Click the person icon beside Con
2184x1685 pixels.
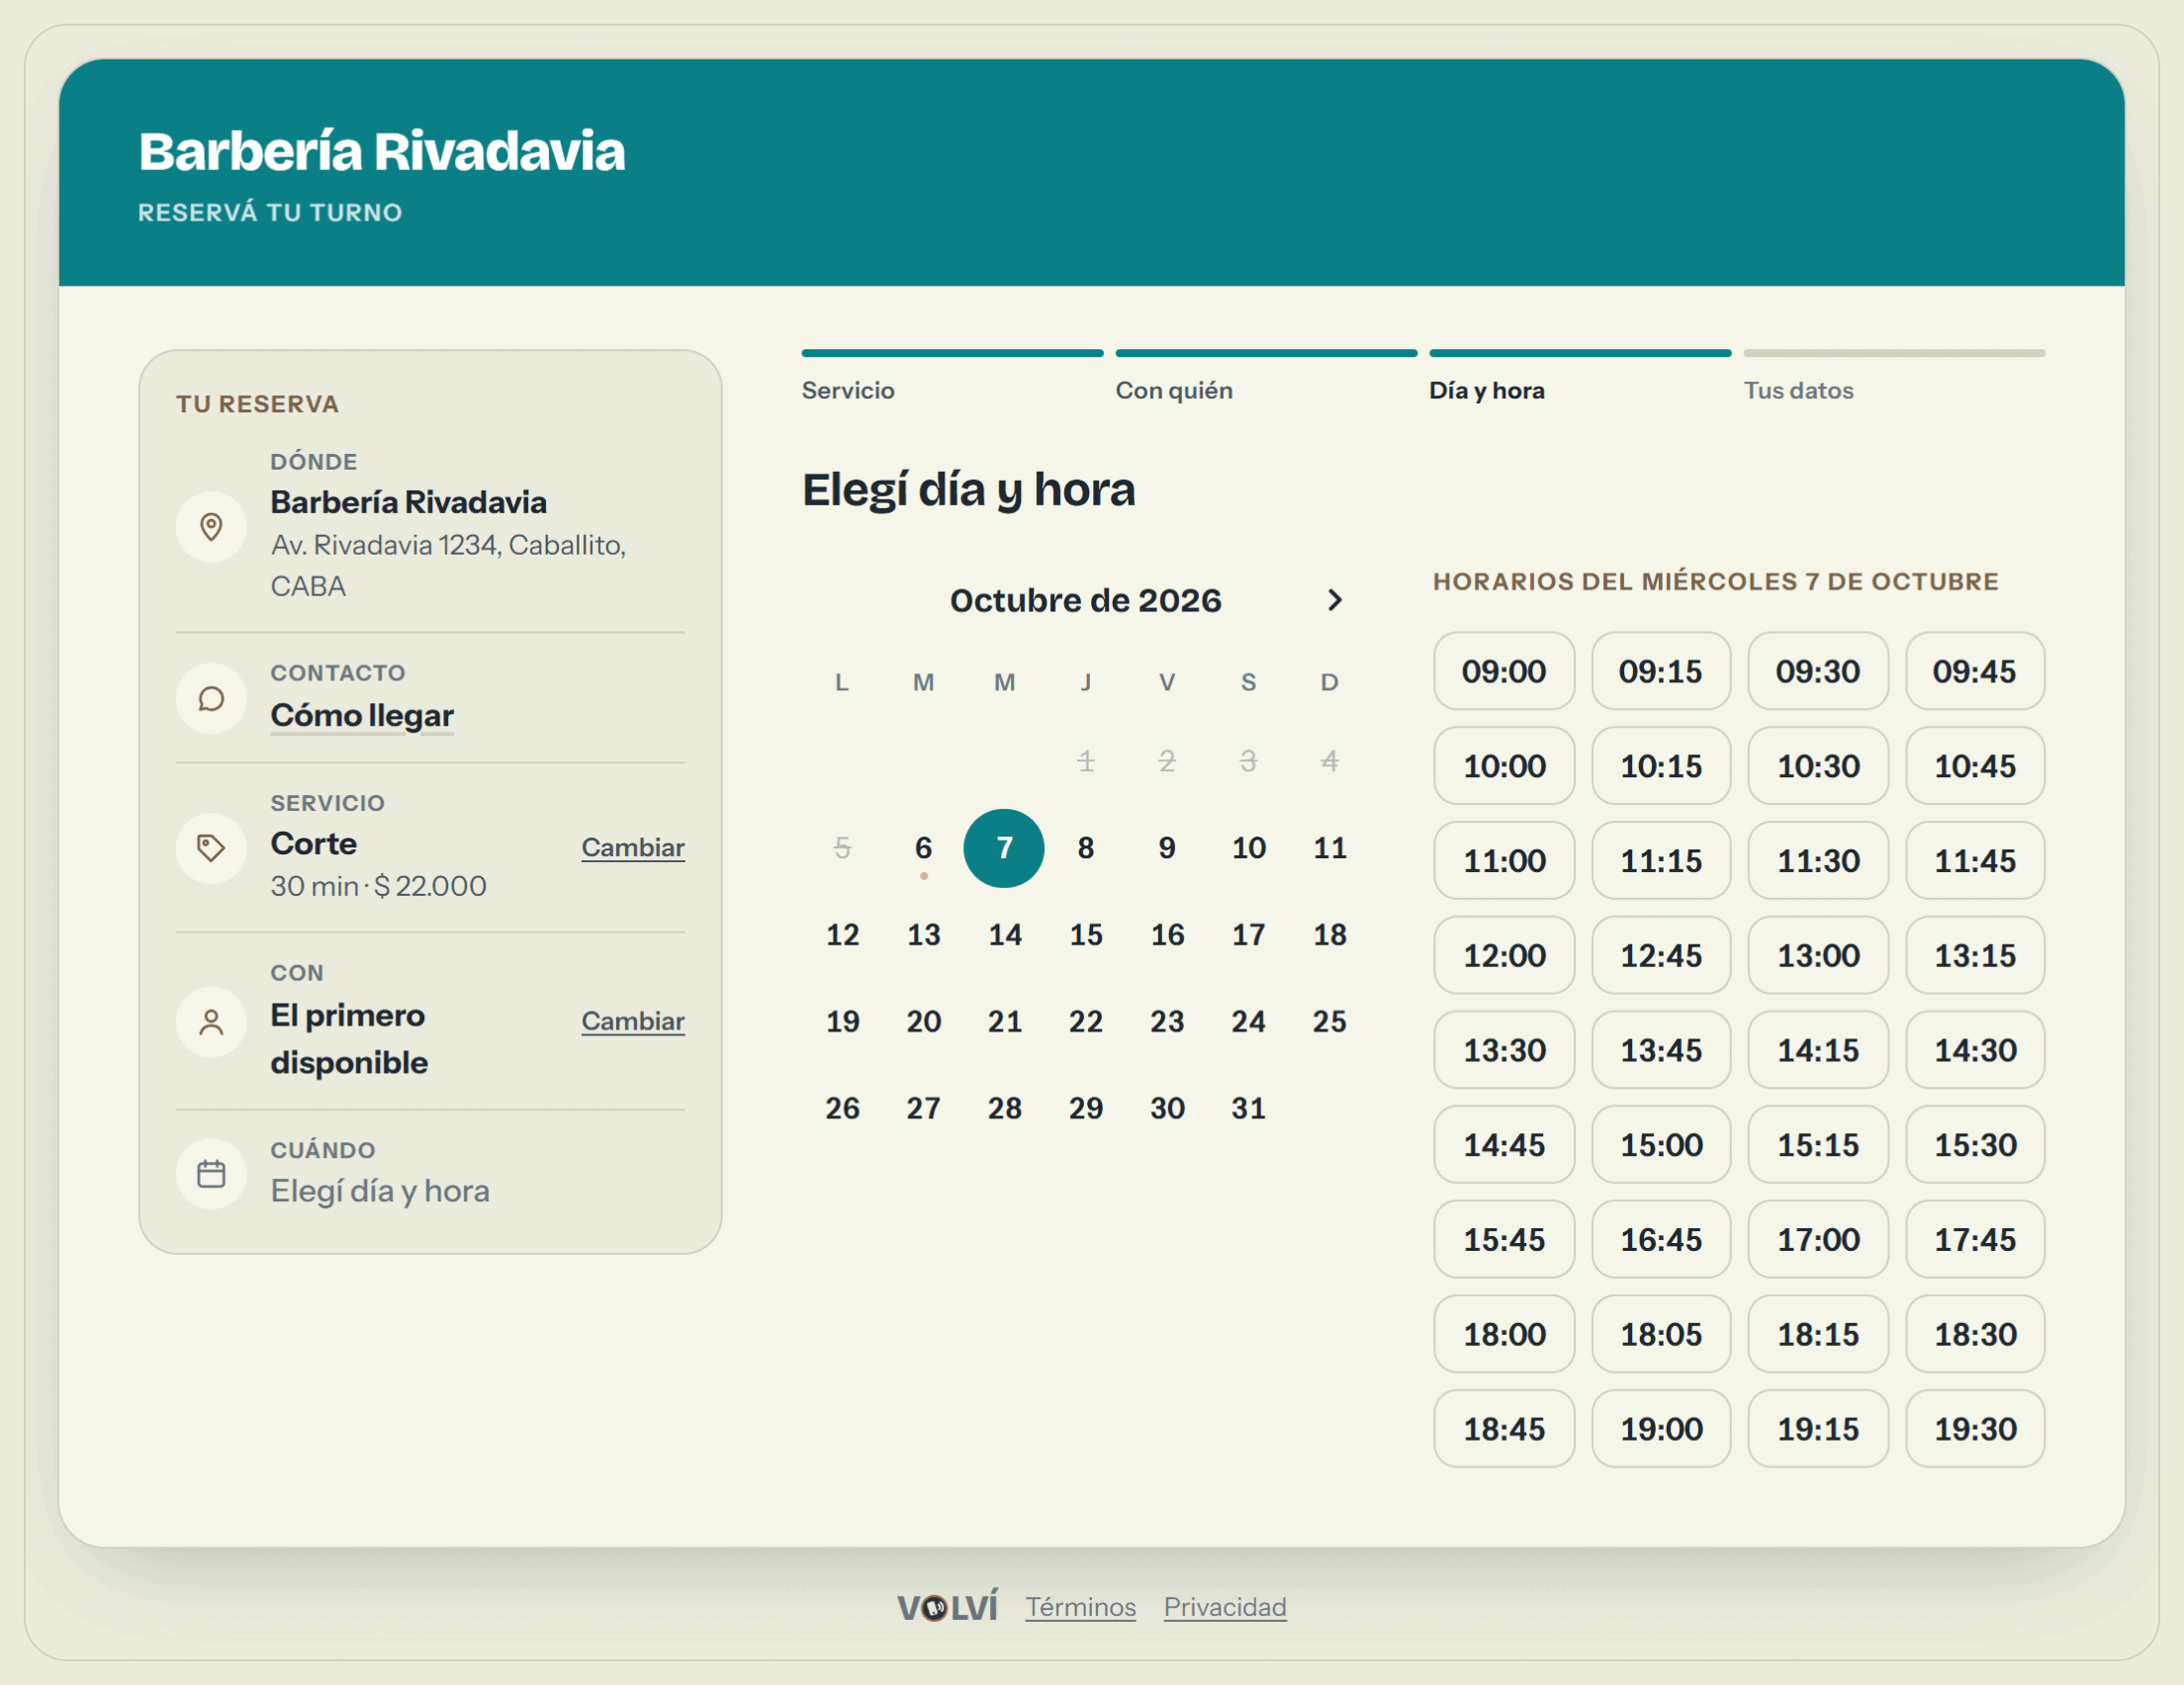211,1022
